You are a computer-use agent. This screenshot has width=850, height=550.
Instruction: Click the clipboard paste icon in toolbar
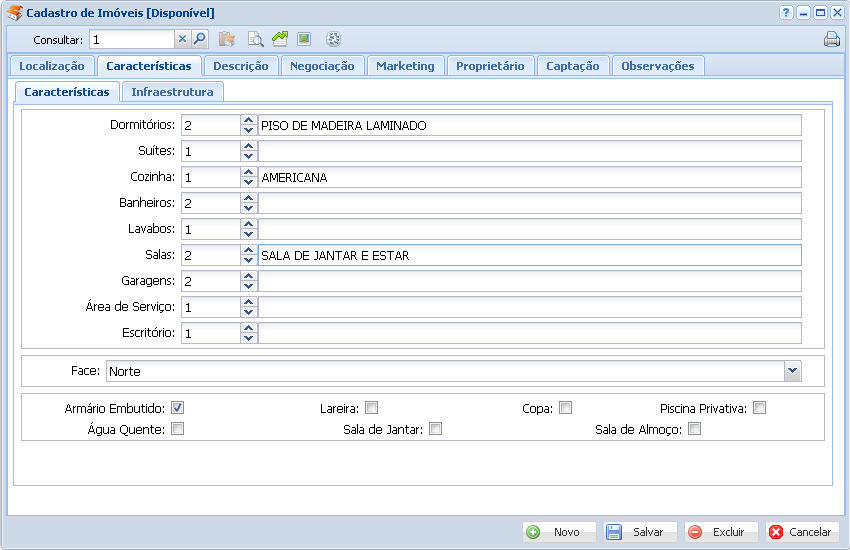point(227,39)
